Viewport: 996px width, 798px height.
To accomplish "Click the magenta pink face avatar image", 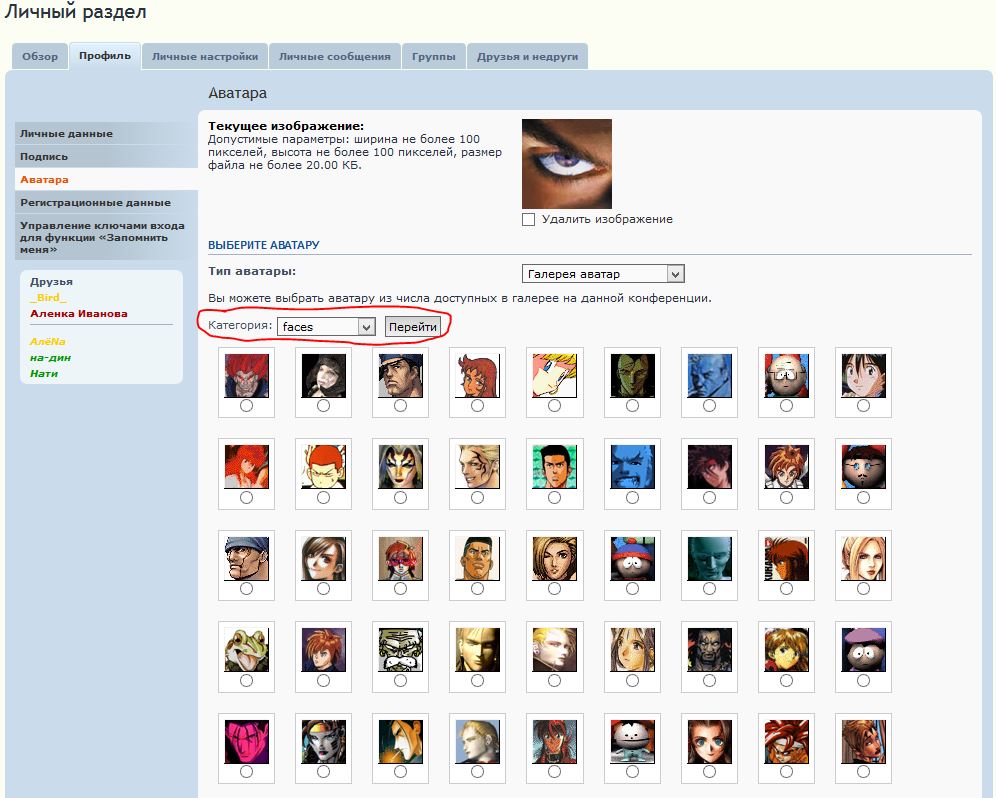I will [x=246, y=741].
